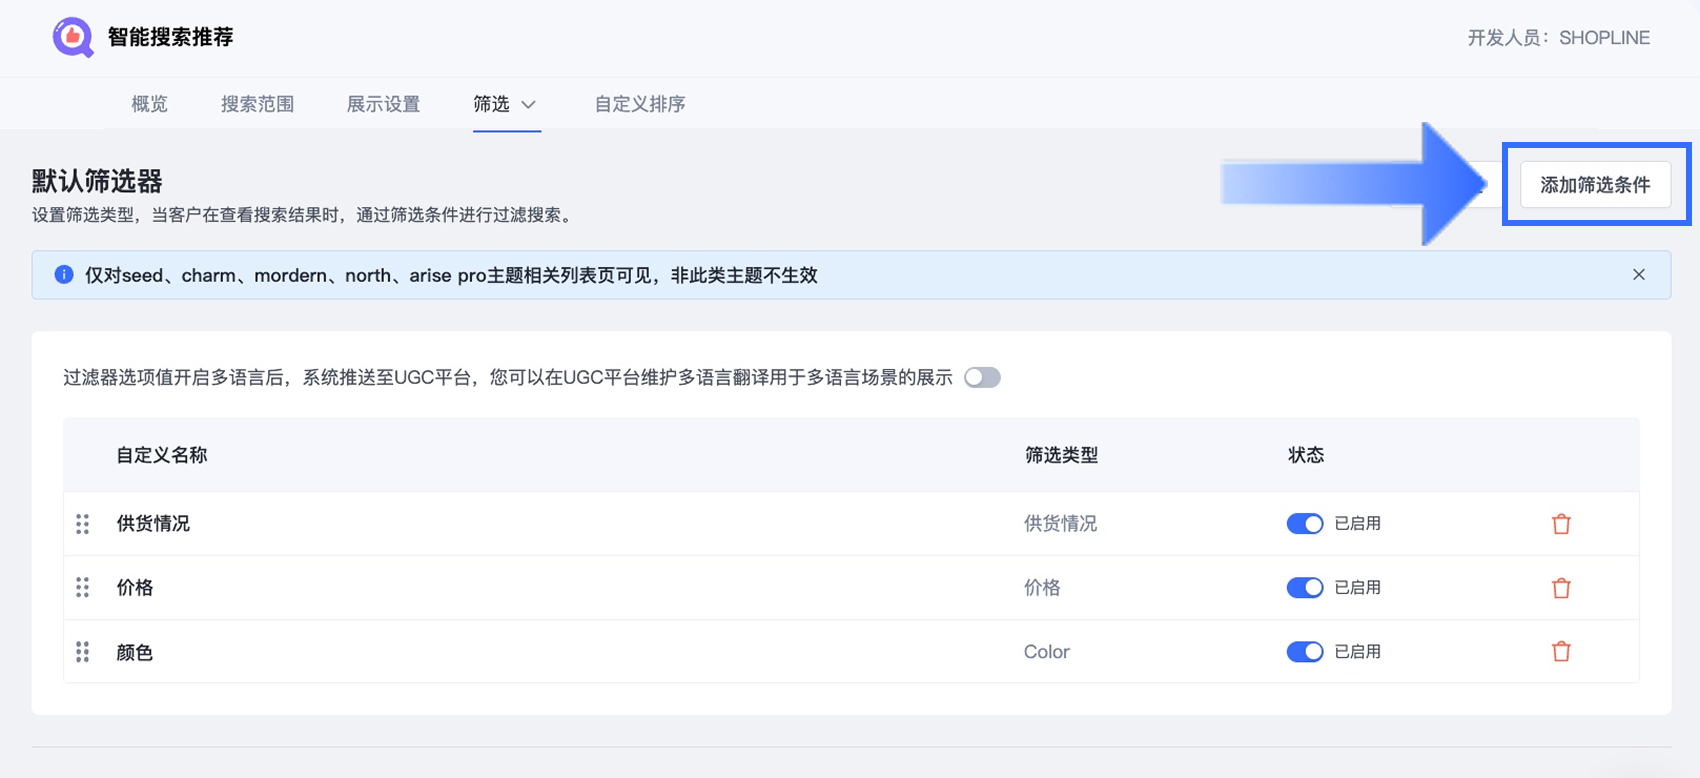Open the 自定义排序 tab
Image resolution: width=1700 pixels, height=778 pixels.
(x=640, y=104)
